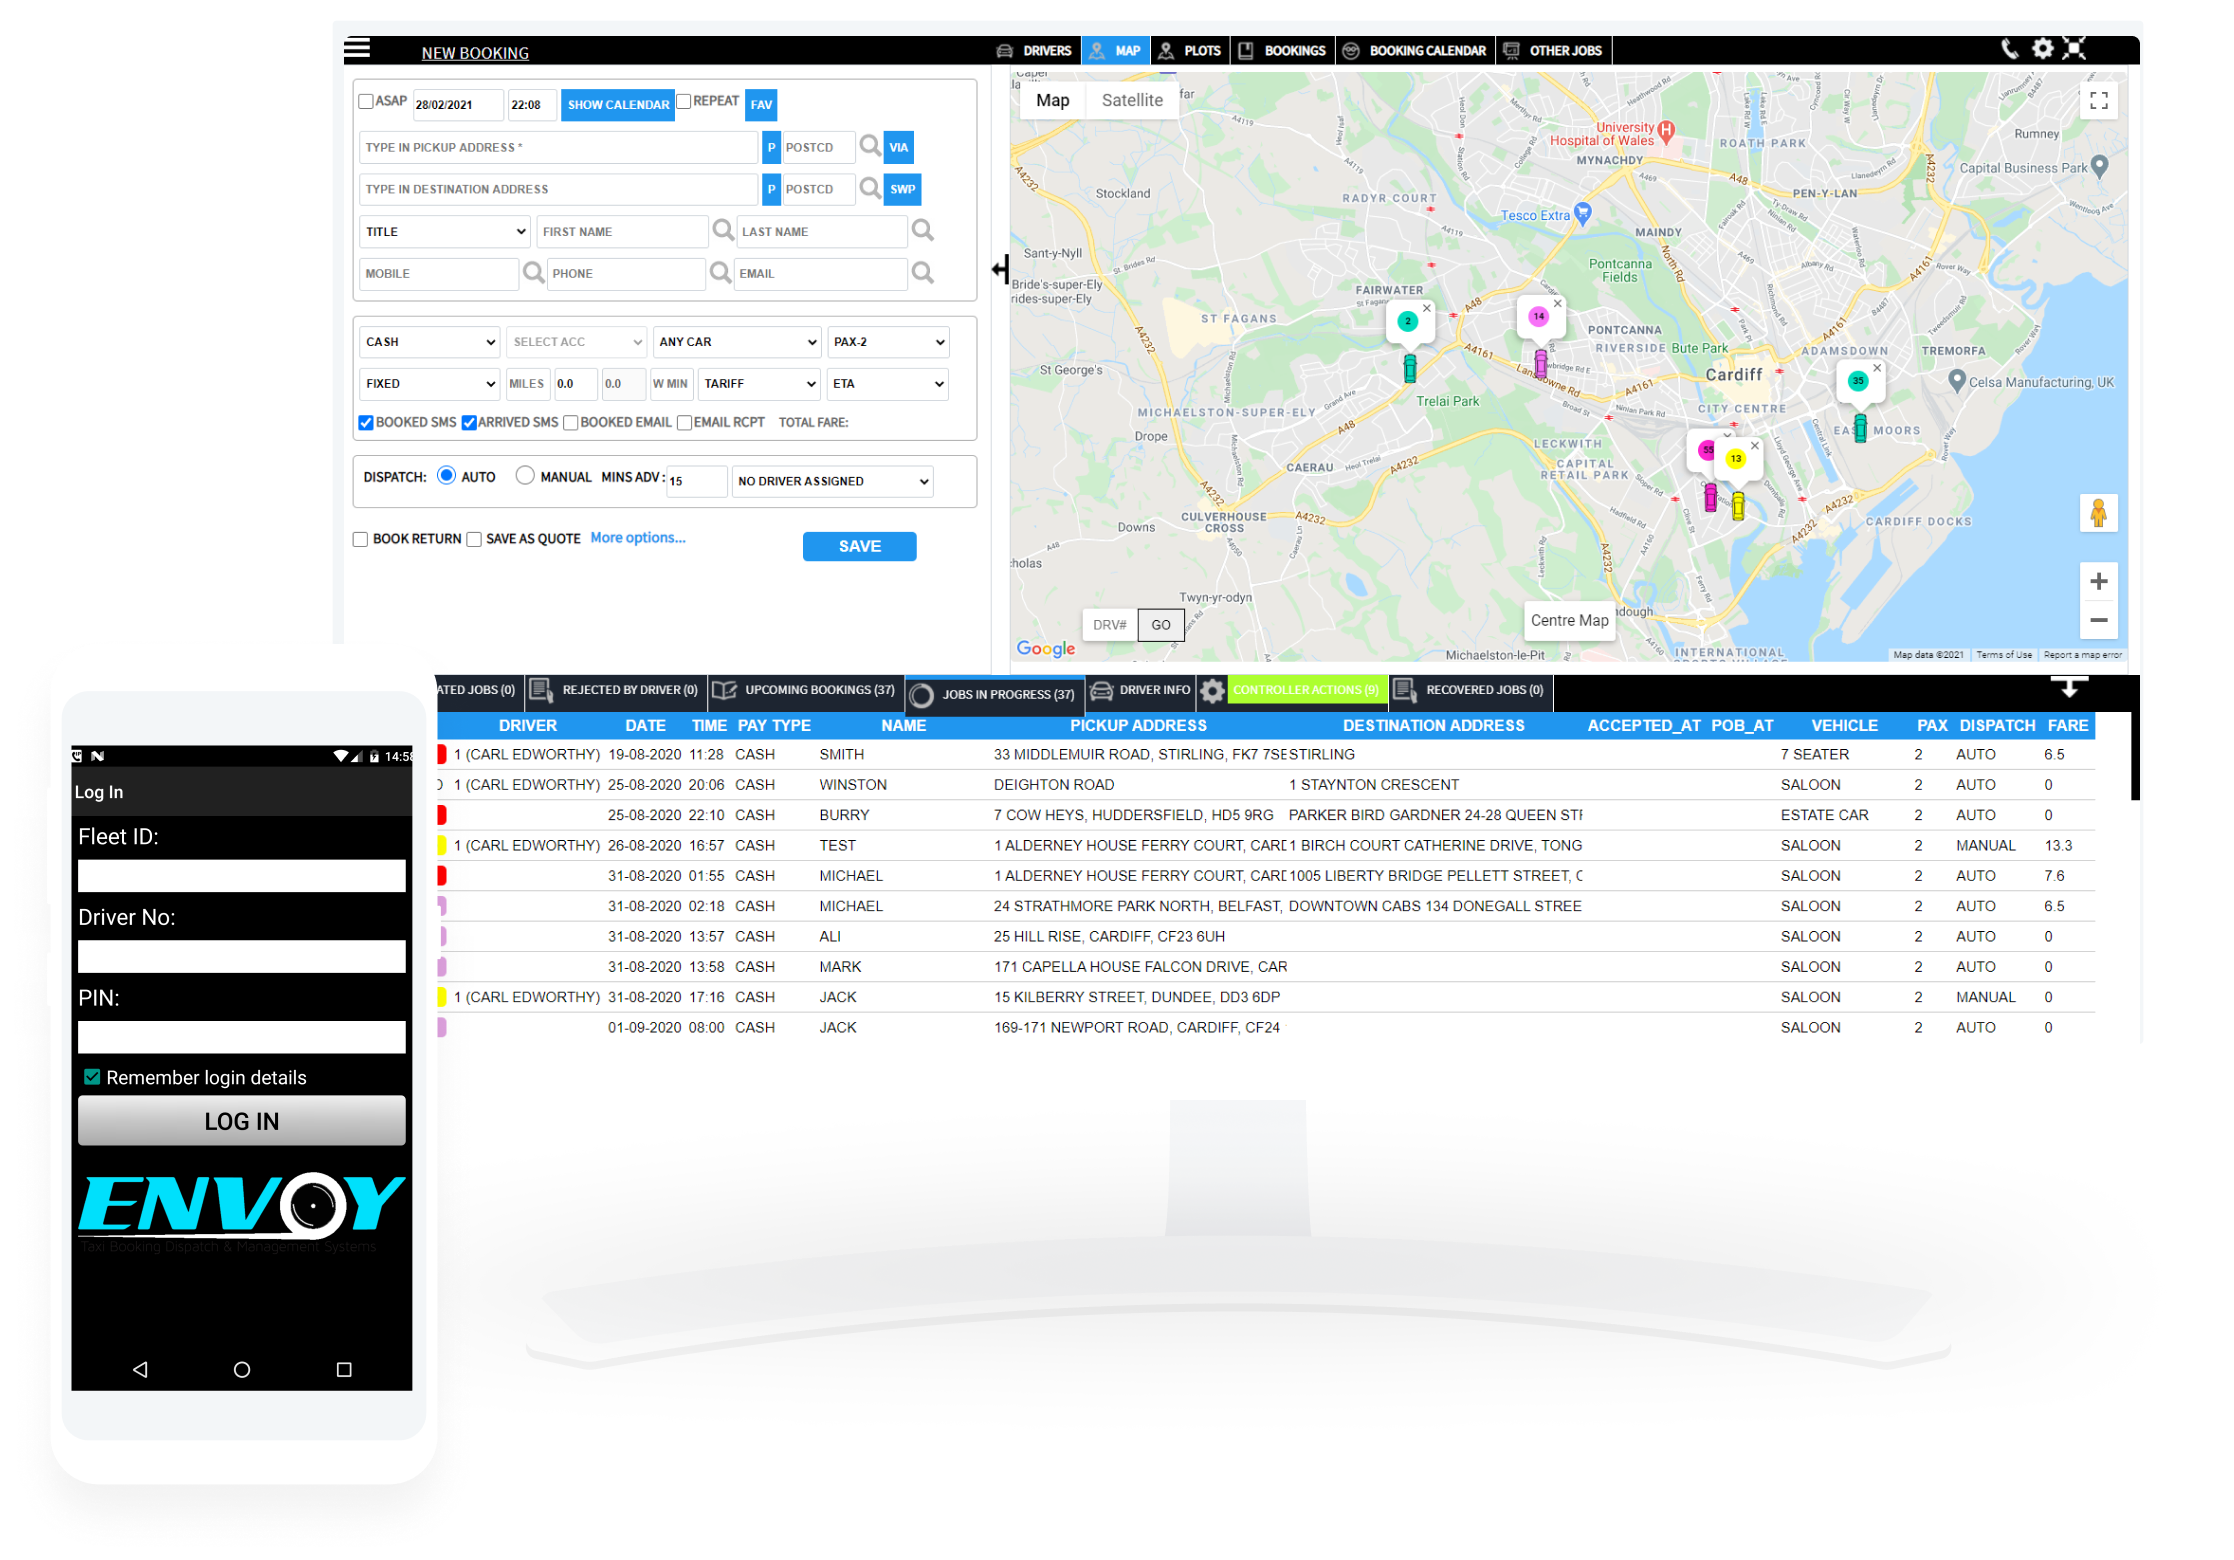This screenshot has height=1560, width=2234.
Task: Toggle the map fullscreen icon
Action: point(2098,100)
